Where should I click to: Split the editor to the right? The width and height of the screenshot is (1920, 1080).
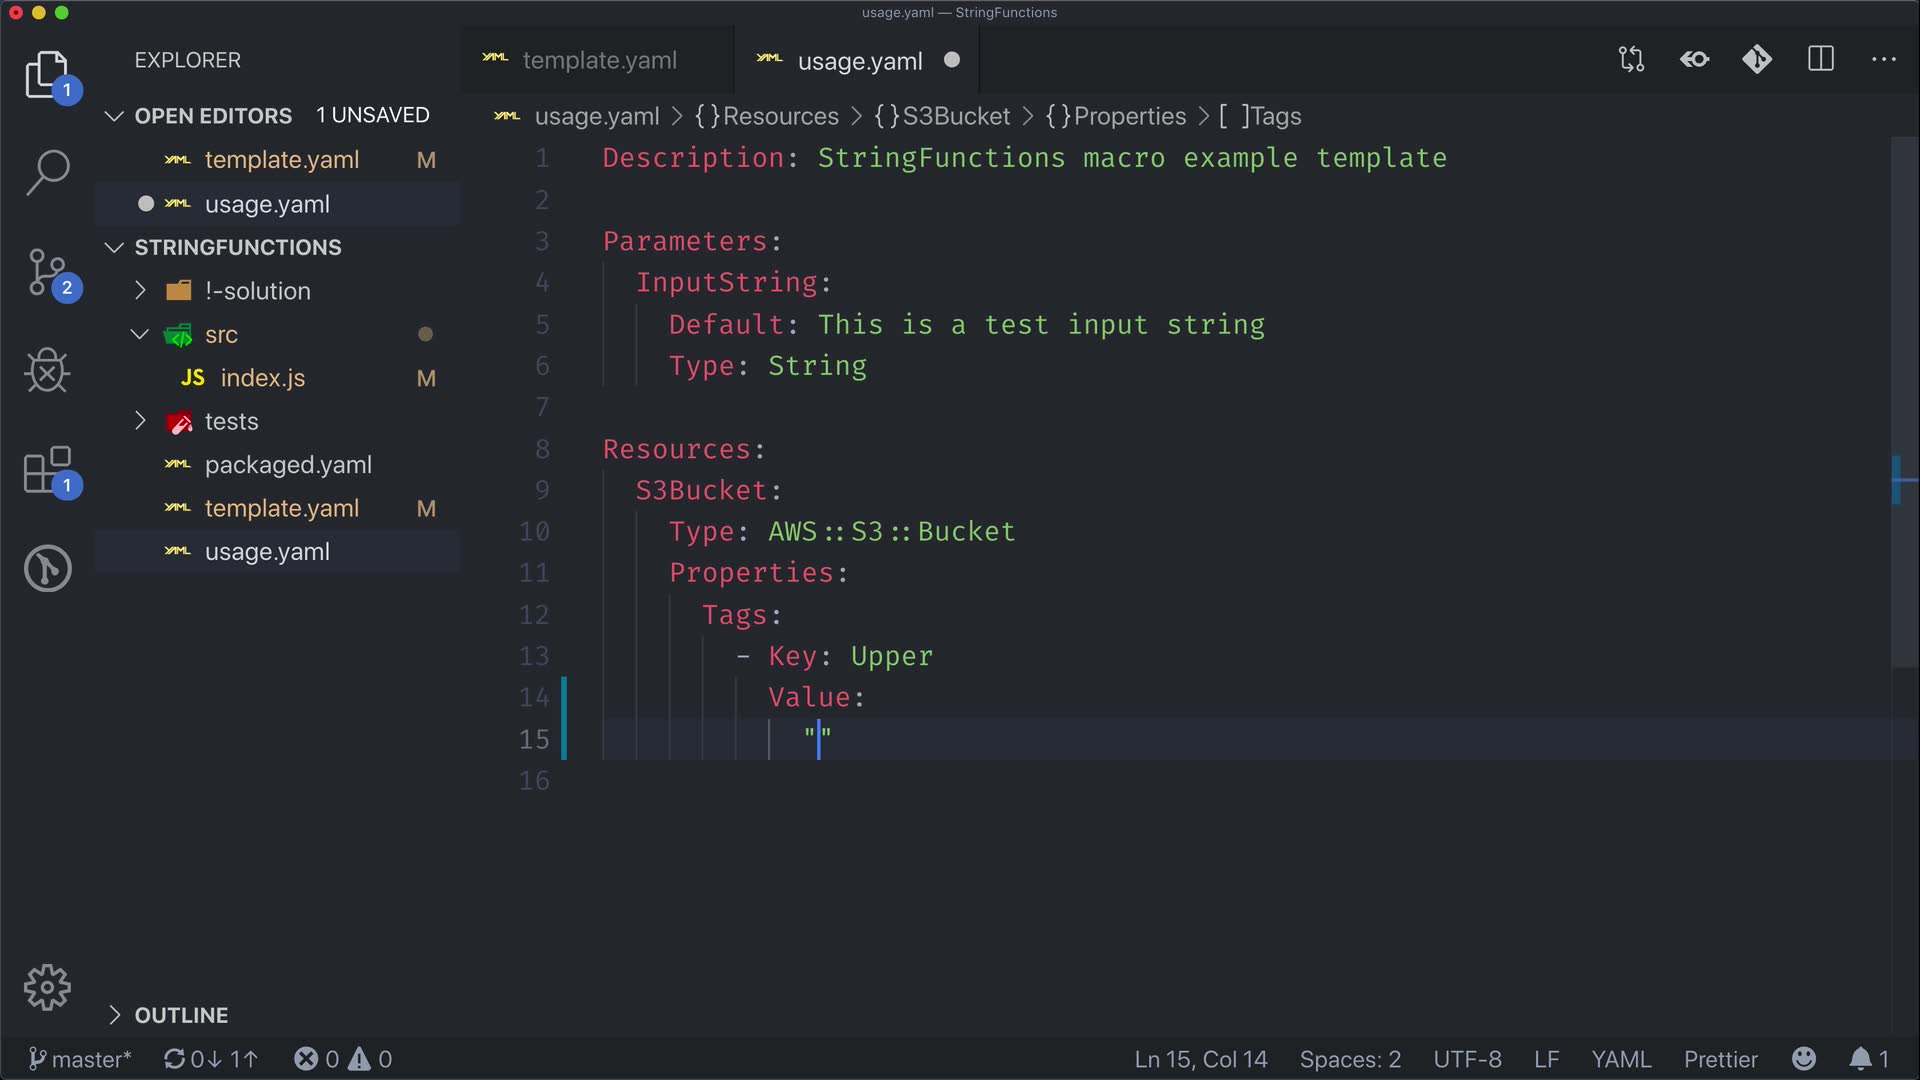pyautogui.click(x=1821, y=60)
